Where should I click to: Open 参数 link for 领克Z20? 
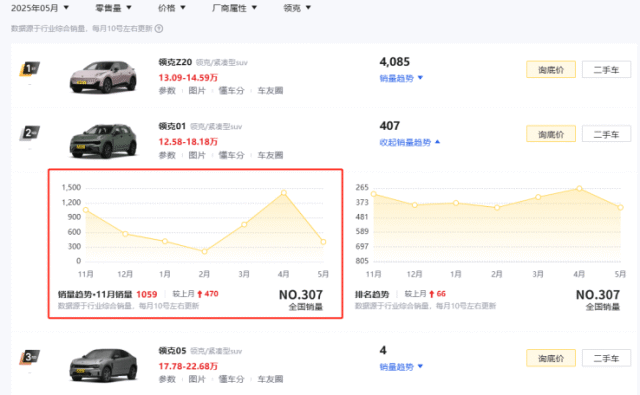(x=167, y=91)
